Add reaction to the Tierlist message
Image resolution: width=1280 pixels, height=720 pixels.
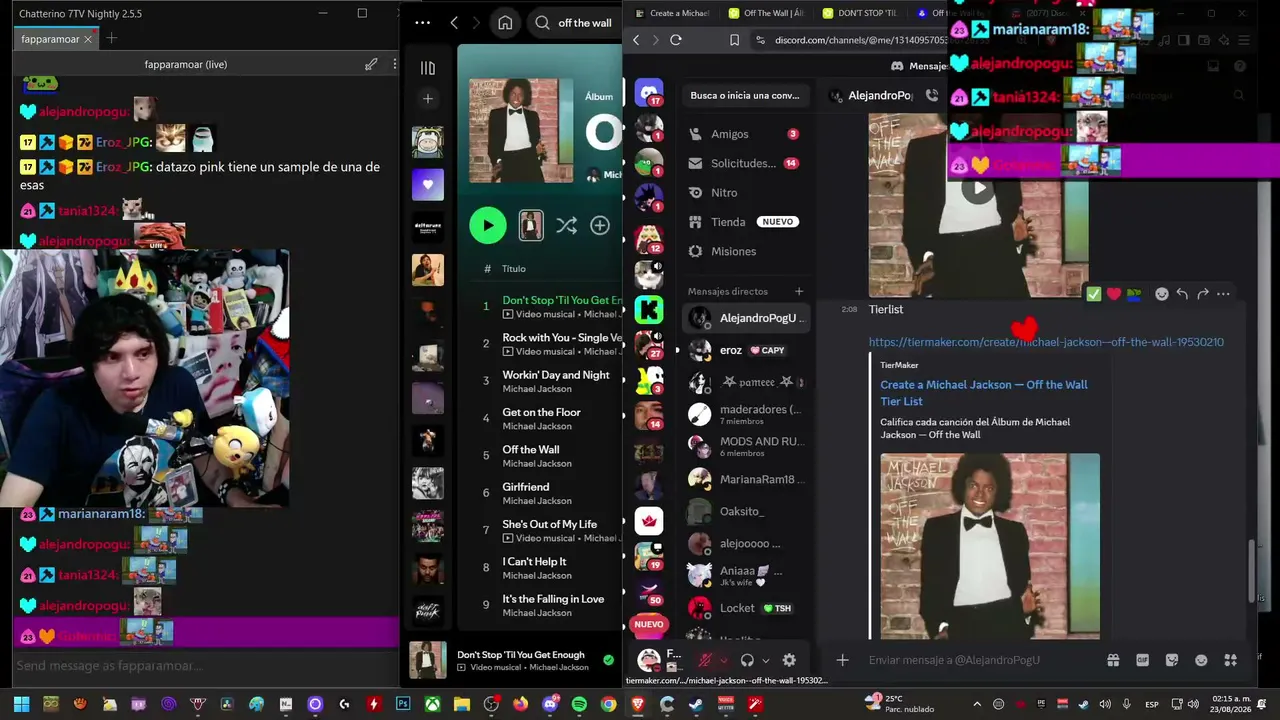1161,294
